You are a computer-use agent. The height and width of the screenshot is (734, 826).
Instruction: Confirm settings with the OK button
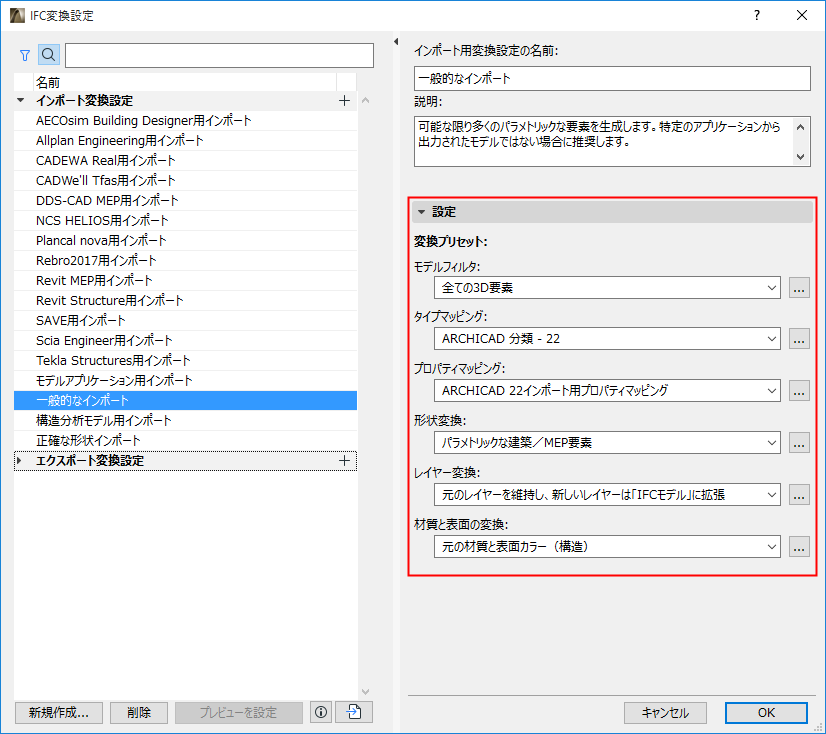pos(766,712)
